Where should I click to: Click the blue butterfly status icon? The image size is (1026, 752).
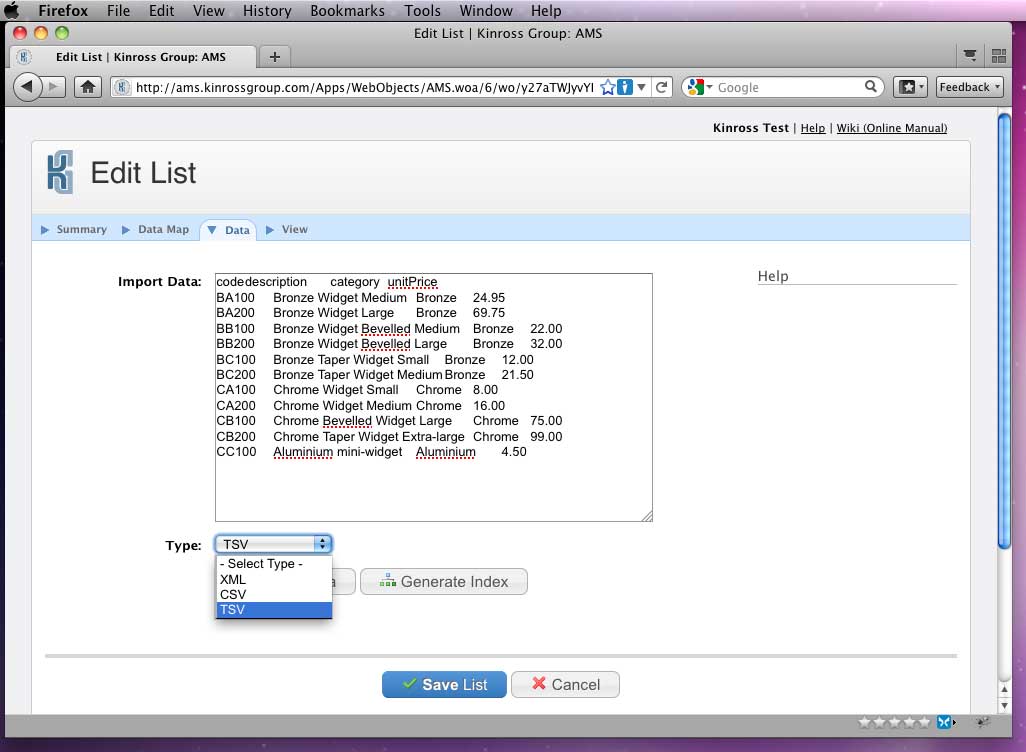944,721
